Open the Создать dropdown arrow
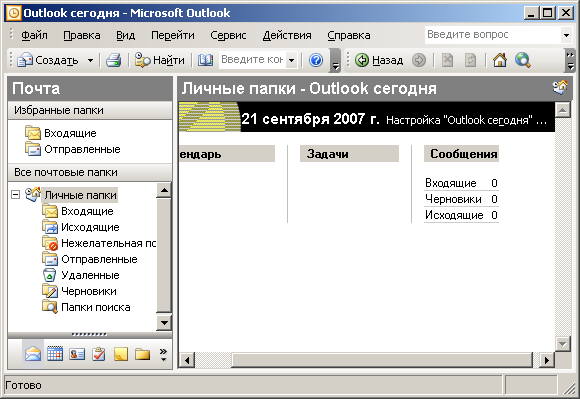 pyautogui.click(x=90, y=60)
